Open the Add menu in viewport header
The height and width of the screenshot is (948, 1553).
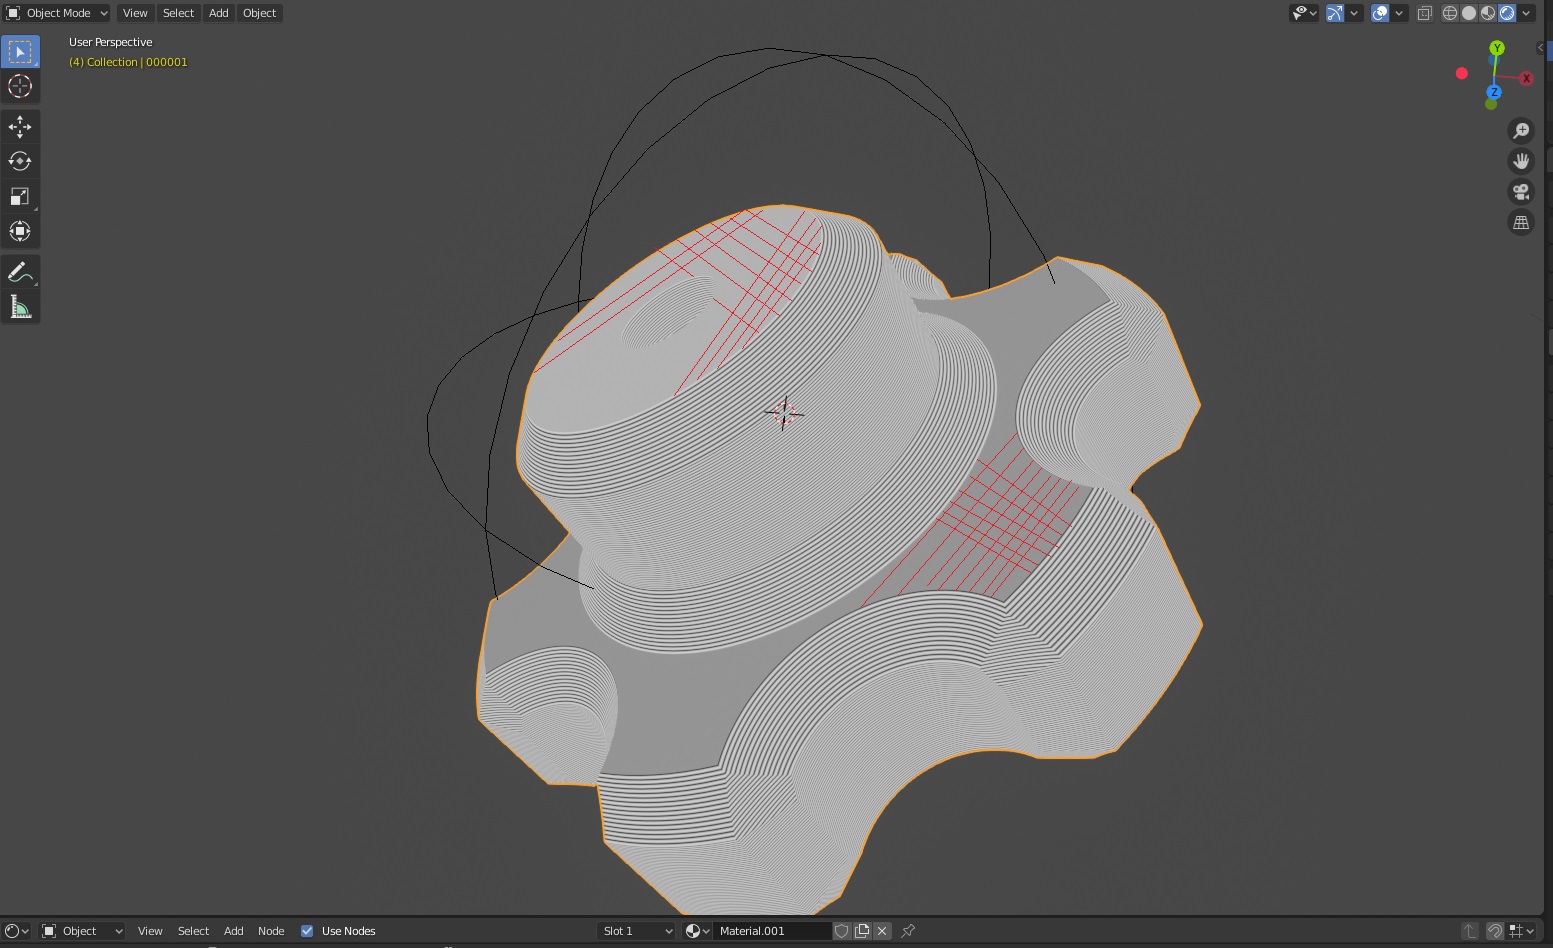218,13
